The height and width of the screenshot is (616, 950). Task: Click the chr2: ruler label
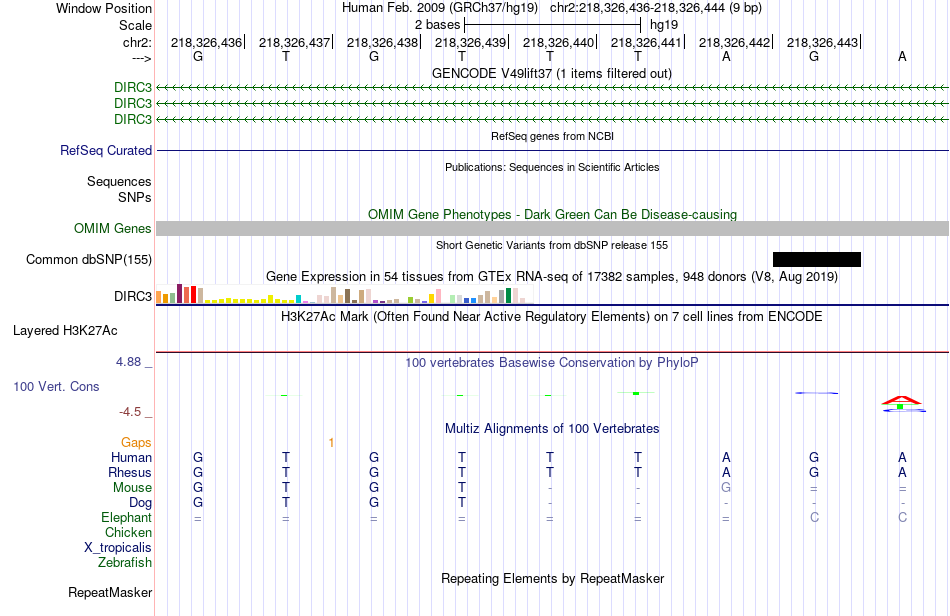click(x=137, y=42)
